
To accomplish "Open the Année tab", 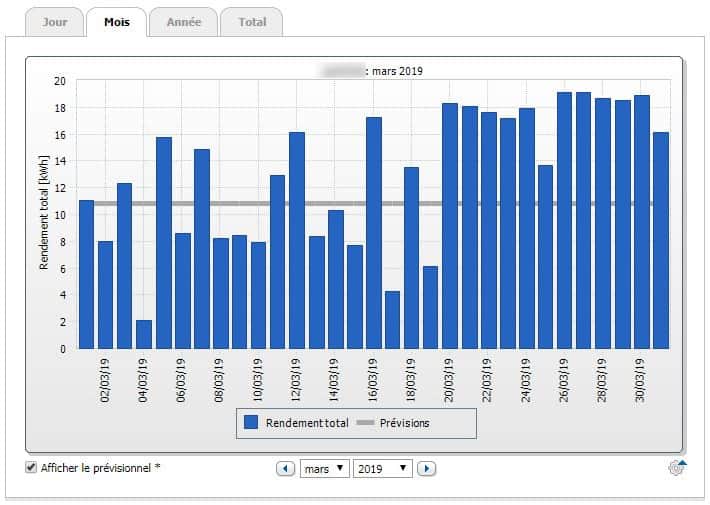I will click(x=184, y=22).
